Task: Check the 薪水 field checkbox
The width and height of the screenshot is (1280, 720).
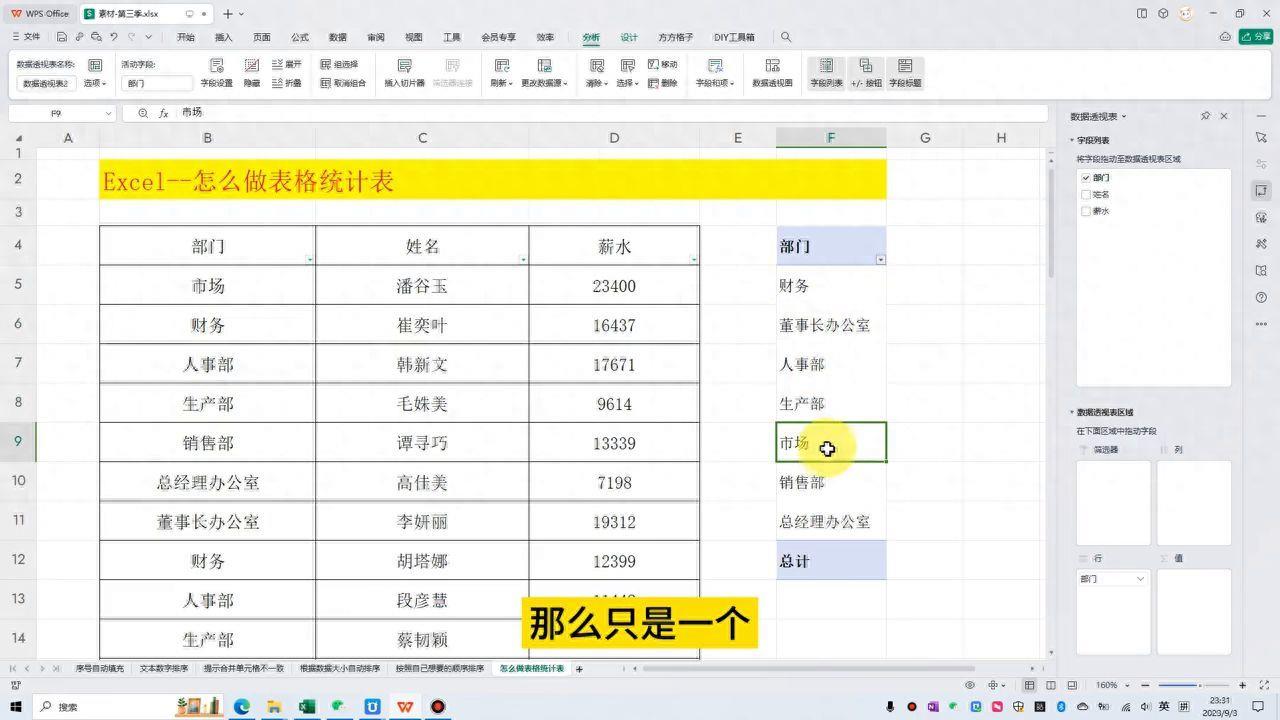Action: 1086,211
